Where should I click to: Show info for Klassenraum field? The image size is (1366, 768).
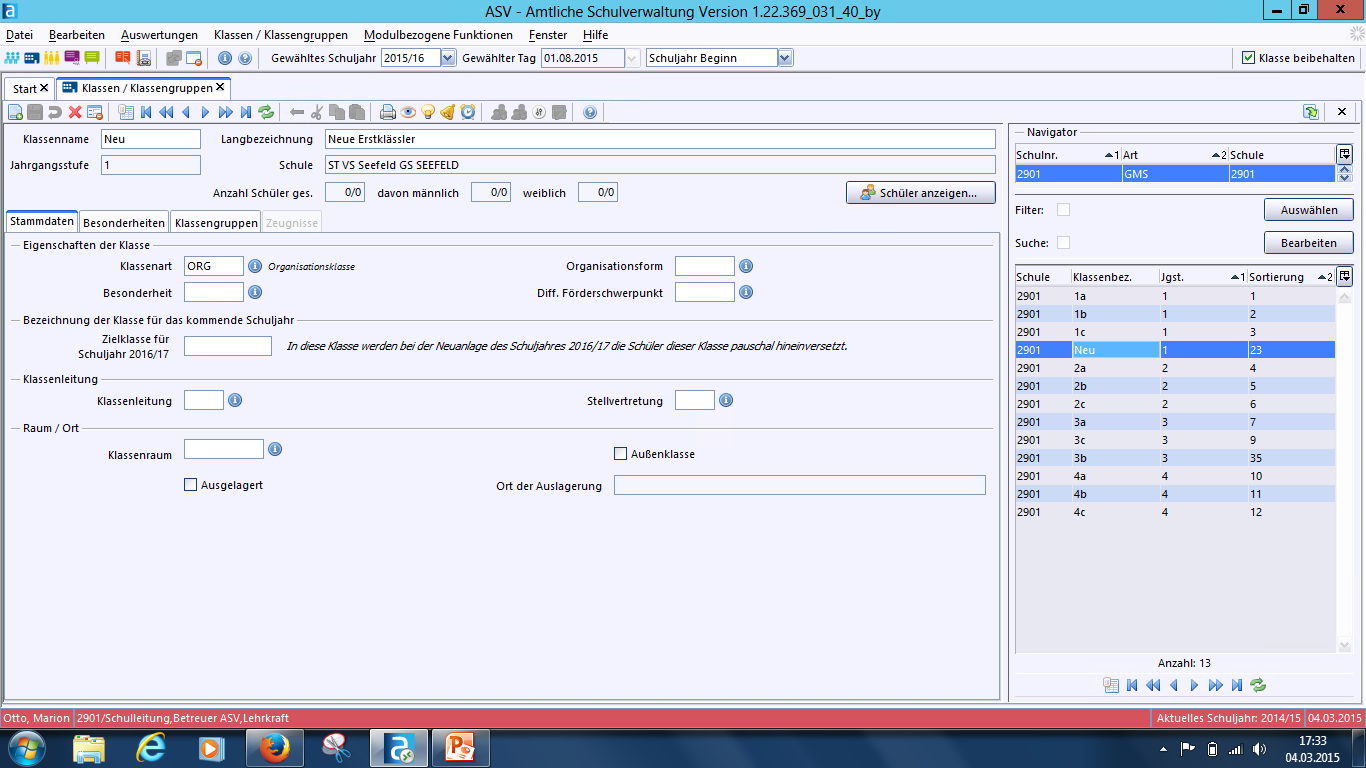coord(275,449)
